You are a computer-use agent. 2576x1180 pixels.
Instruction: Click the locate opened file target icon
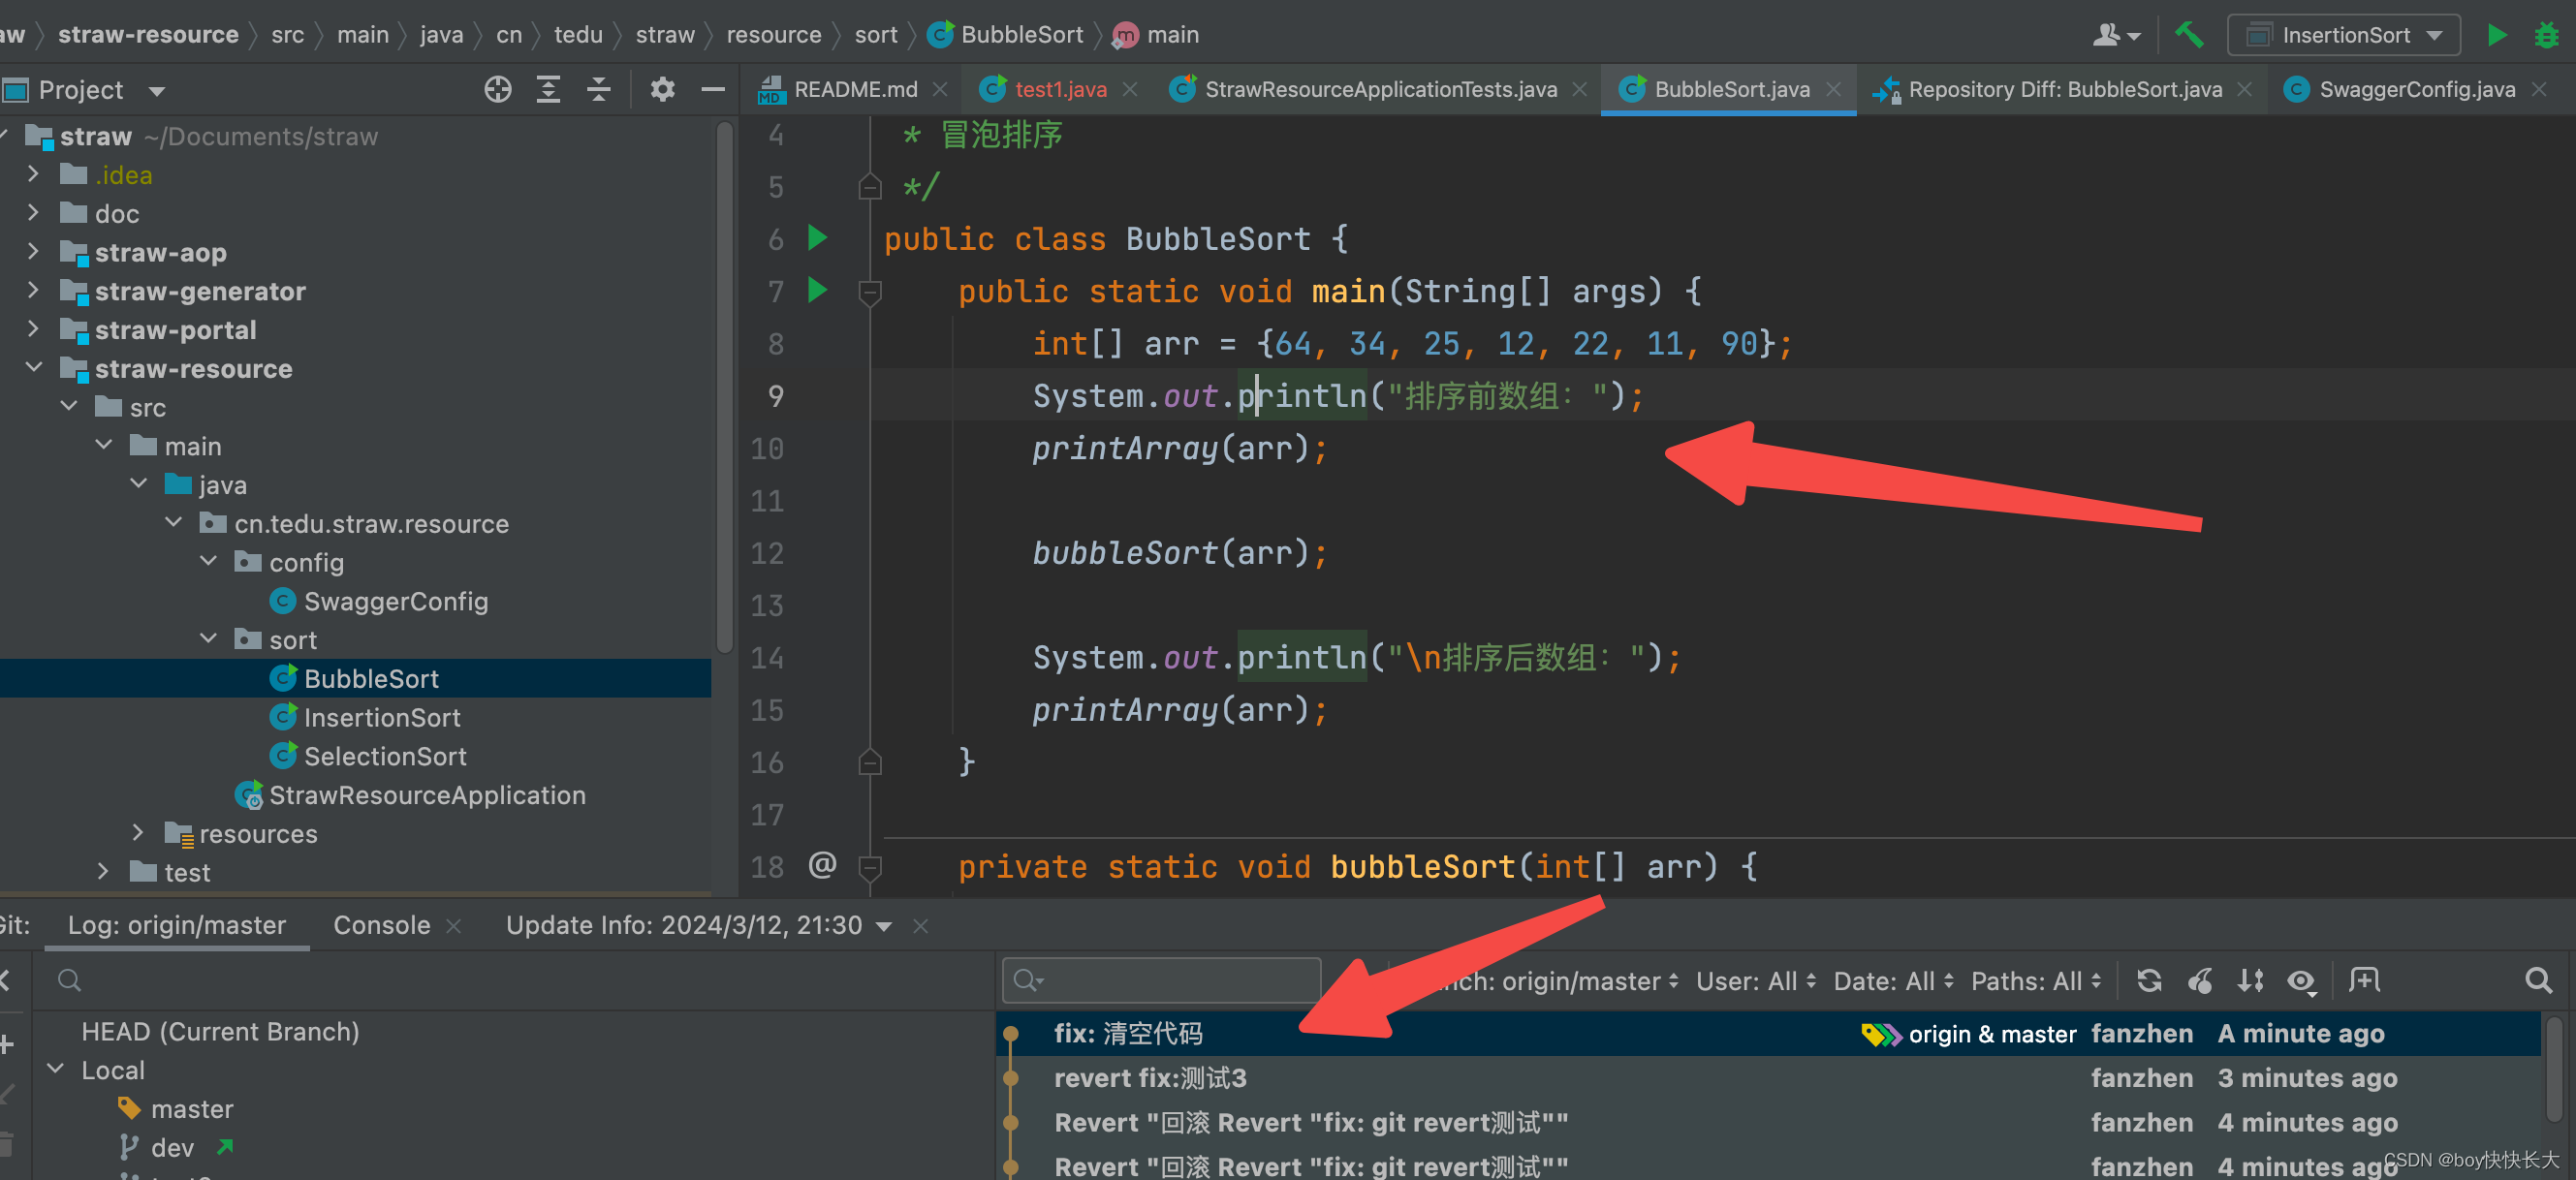point(497,90)
